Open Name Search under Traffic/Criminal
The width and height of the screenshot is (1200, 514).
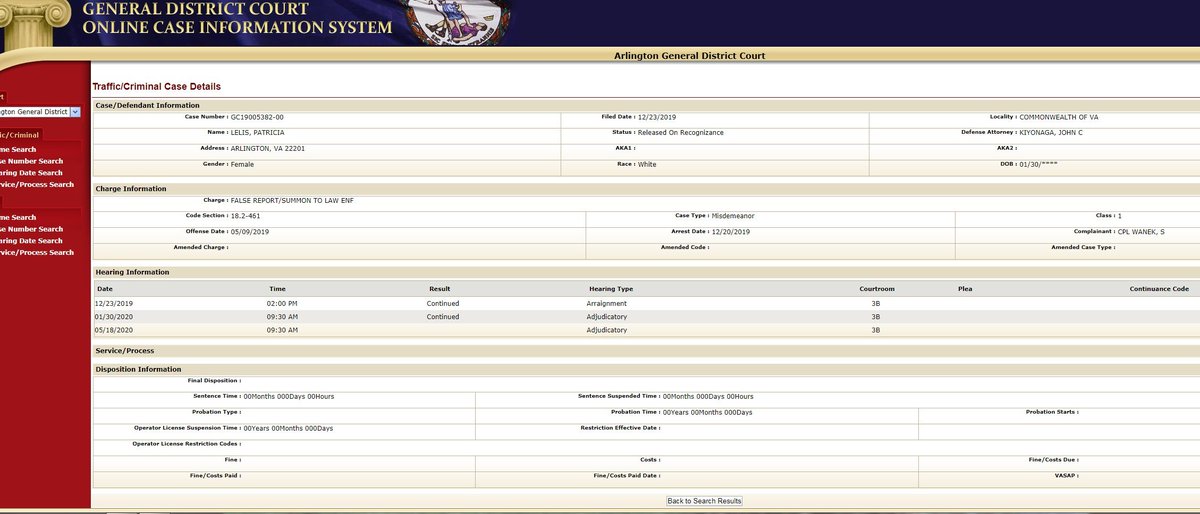point(18,149)
